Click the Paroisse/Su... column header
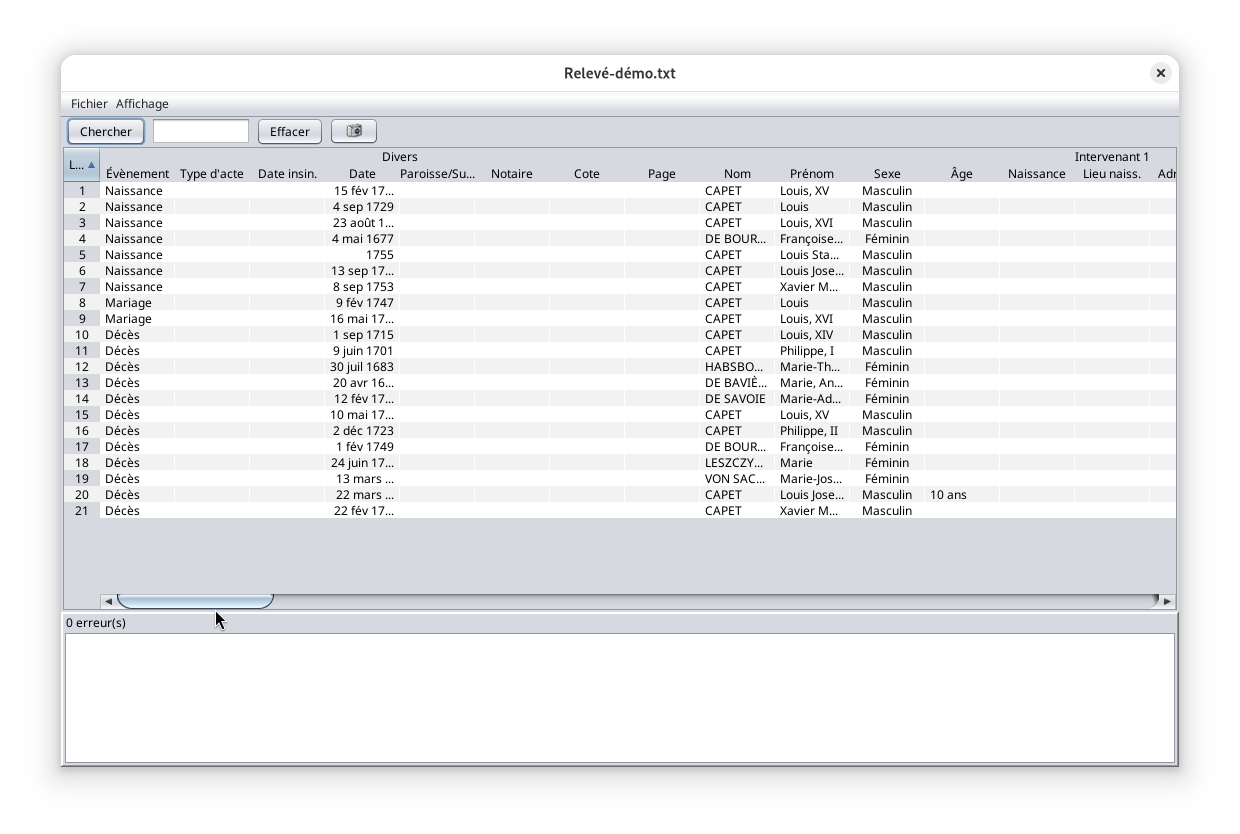1240x834 pixels. [437, 174]
